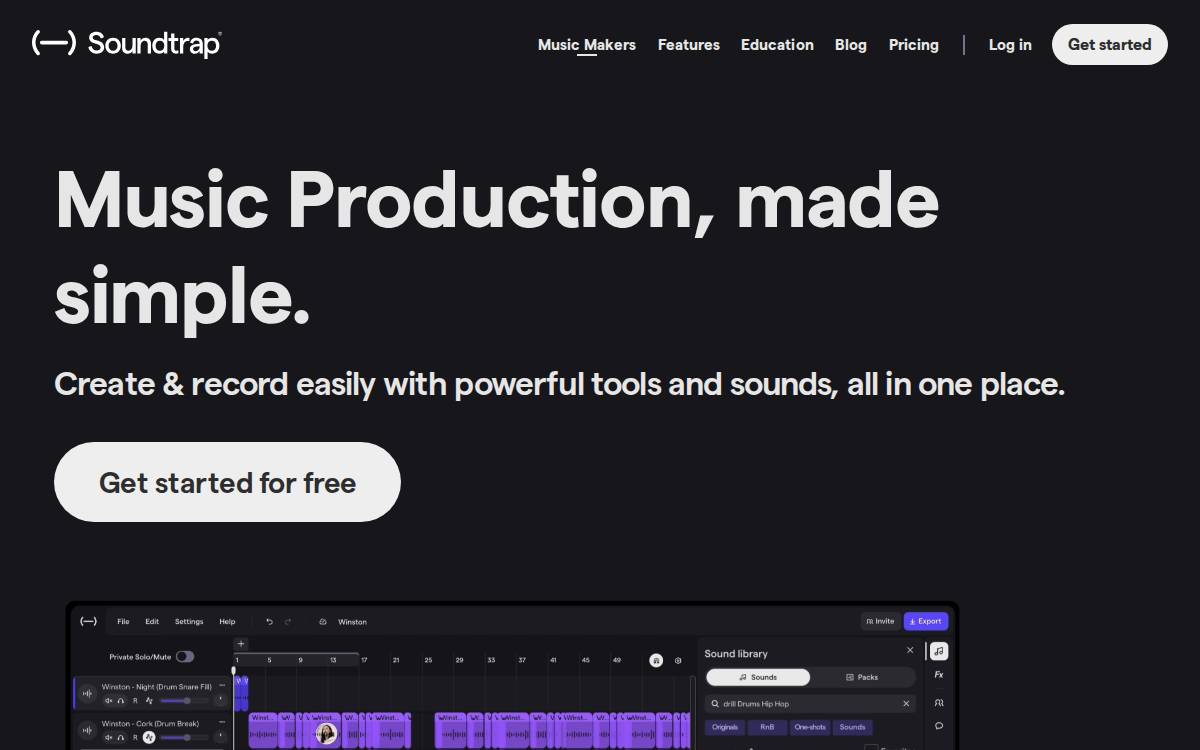Click the undo arrow in the studio toolbar
This screenshot has width=1200, height=750.
269,622
